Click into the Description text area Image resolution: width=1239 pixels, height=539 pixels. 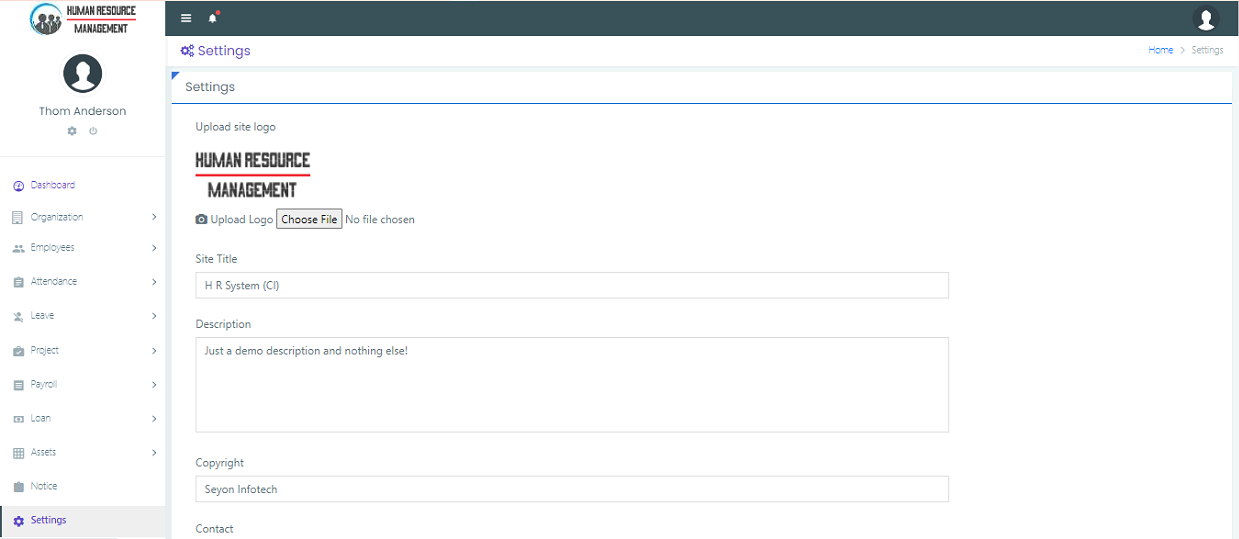click(x=571, y=385)
